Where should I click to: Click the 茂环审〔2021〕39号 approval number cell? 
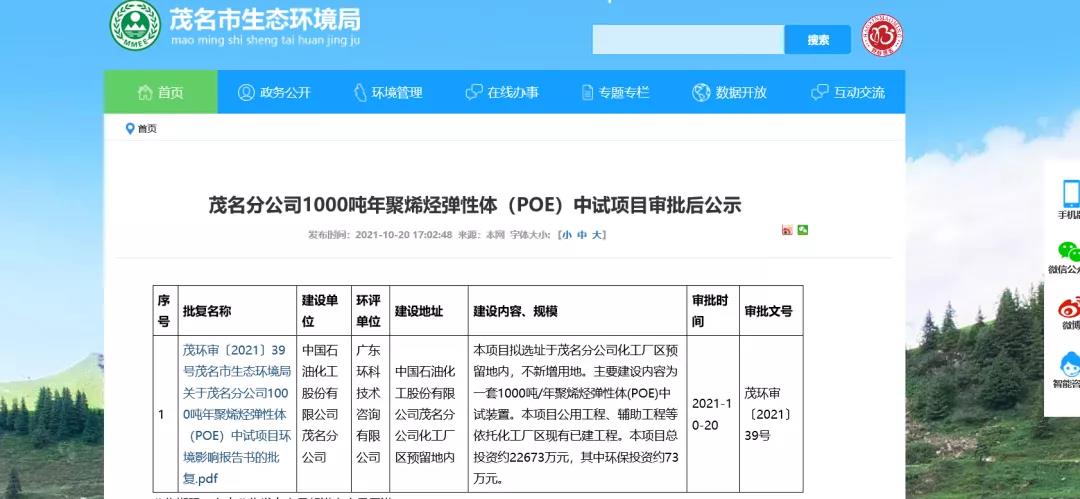click(771, 414)
